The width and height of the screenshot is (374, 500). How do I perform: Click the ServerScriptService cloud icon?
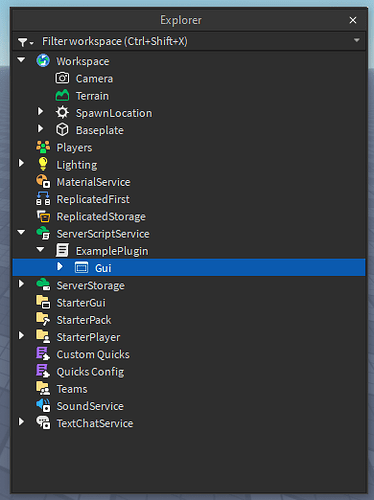(x=43, y=233)
